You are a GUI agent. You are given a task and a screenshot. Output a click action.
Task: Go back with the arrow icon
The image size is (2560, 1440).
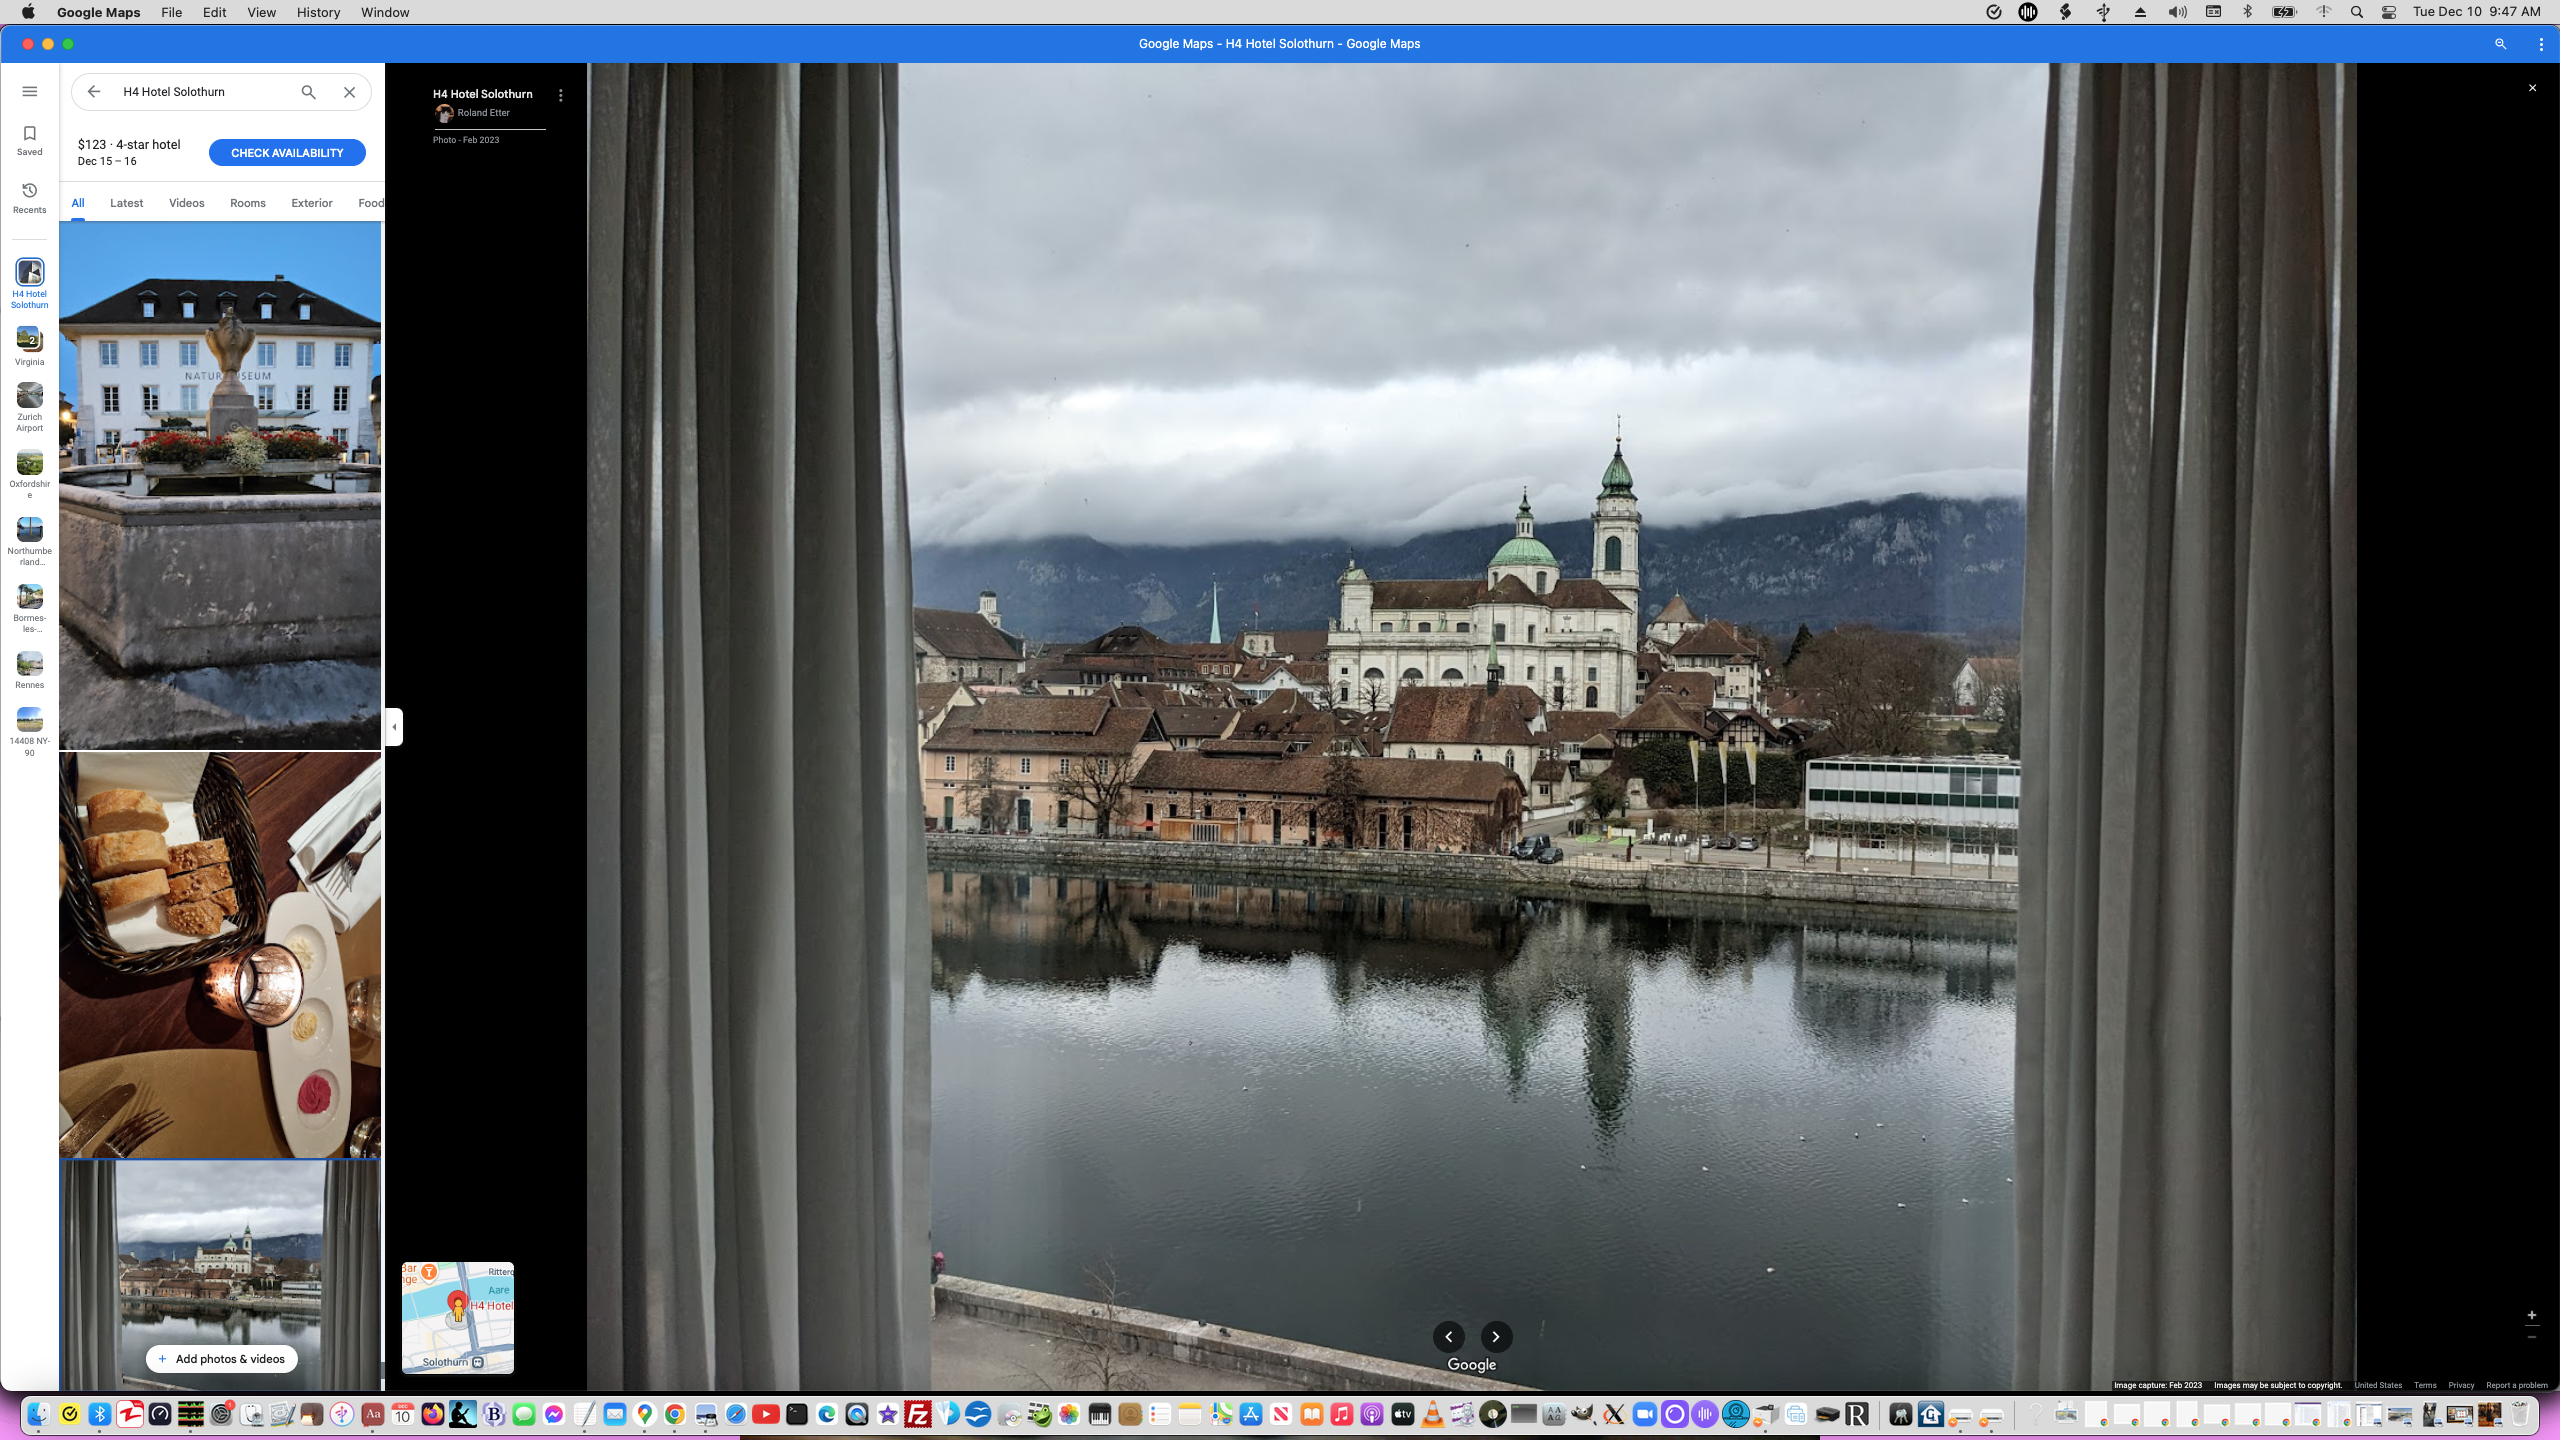94,92
